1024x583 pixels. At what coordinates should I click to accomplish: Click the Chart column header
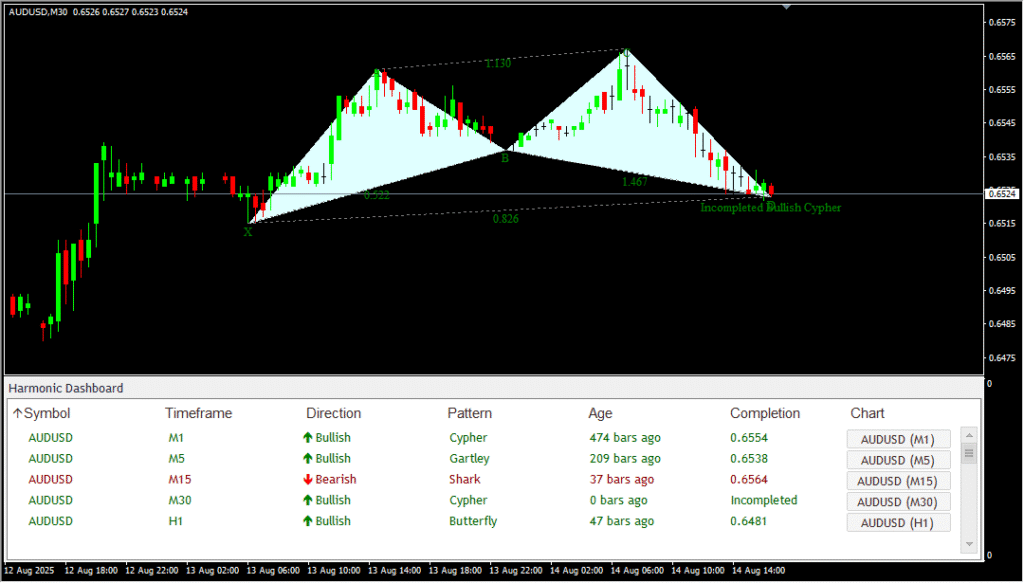(867, 413)
